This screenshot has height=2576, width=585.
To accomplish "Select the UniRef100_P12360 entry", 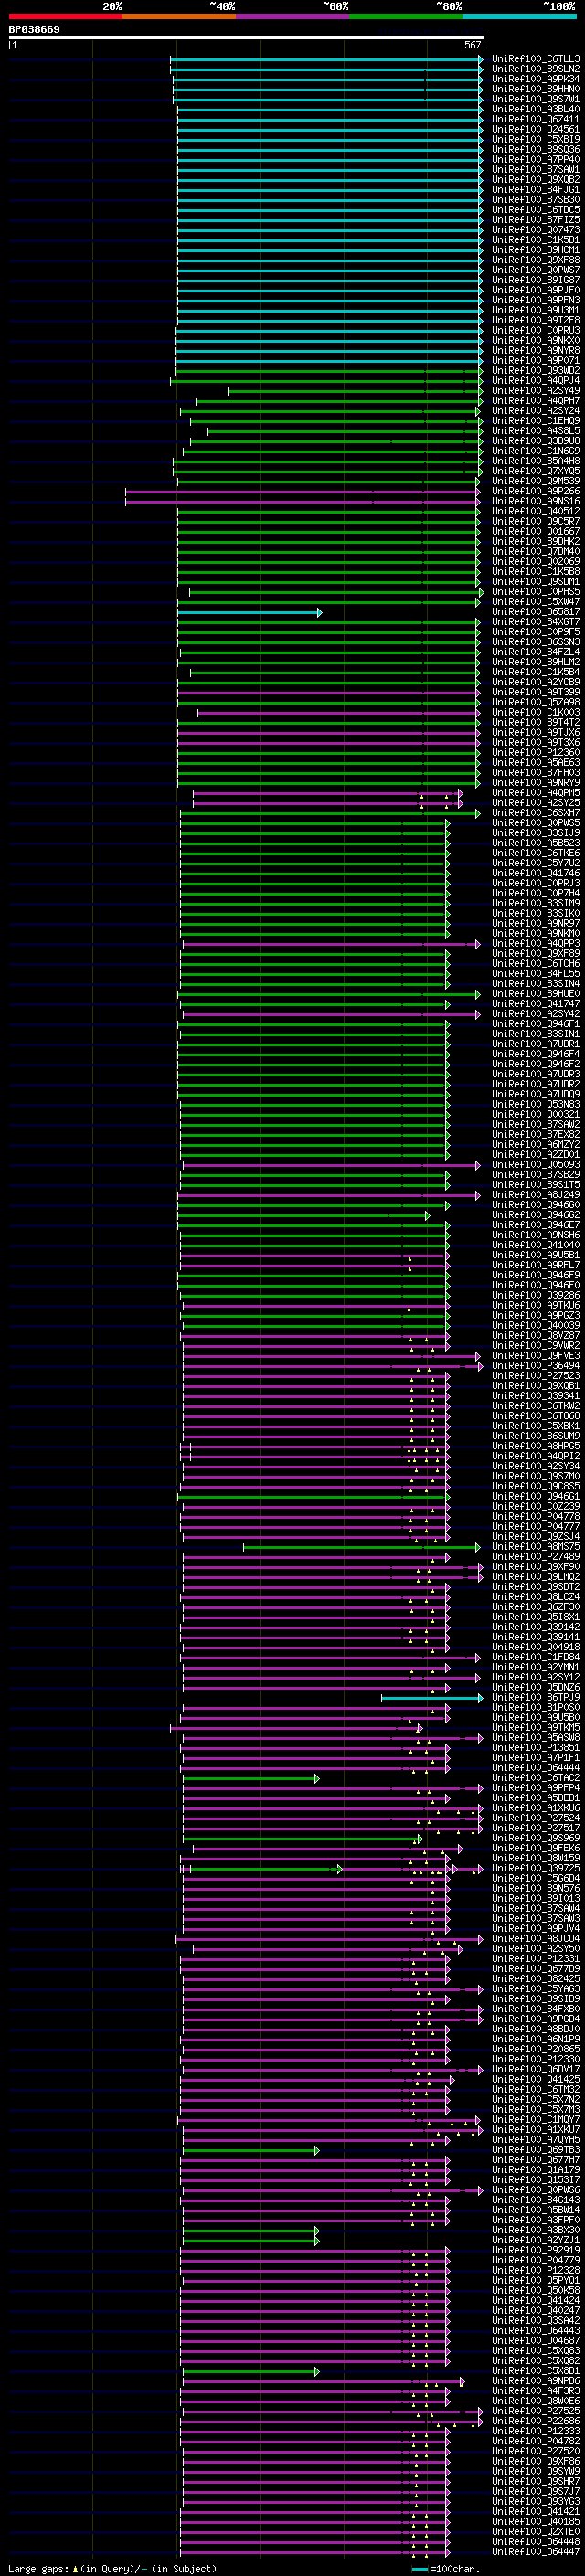I will (535, 752).
